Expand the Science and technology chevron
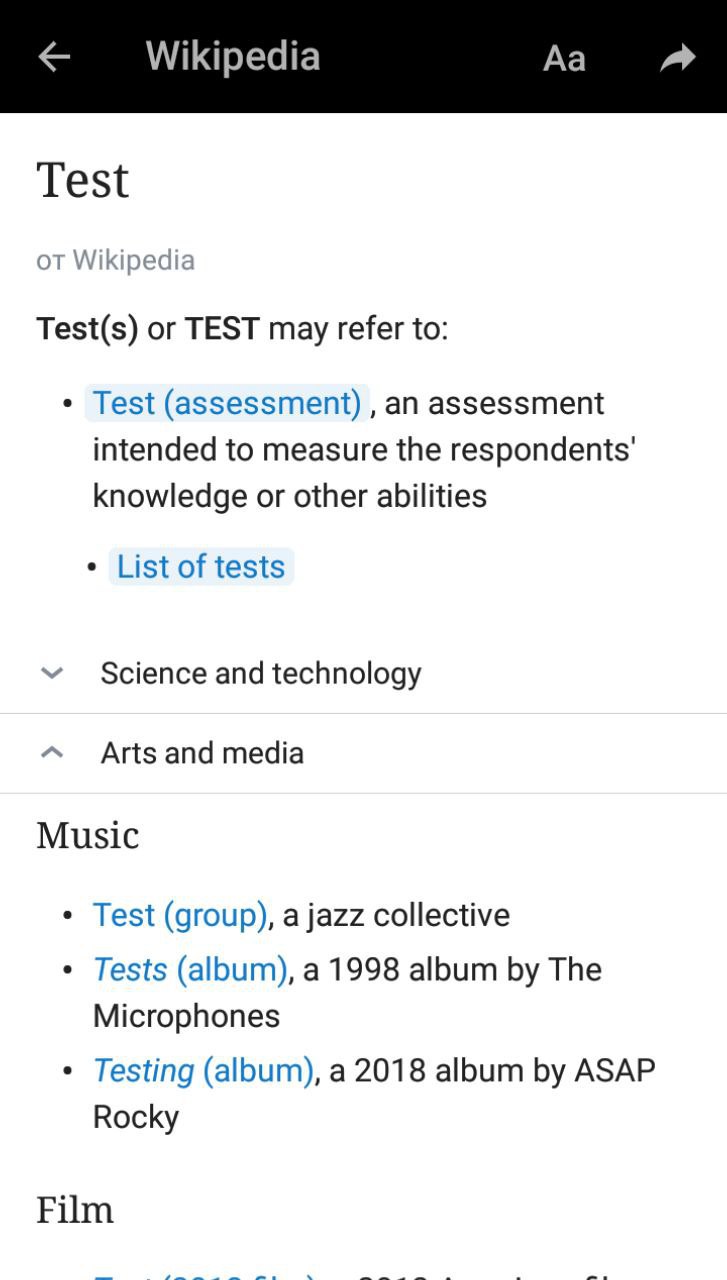The image size is (727, 1280). (x=52, y=673)
